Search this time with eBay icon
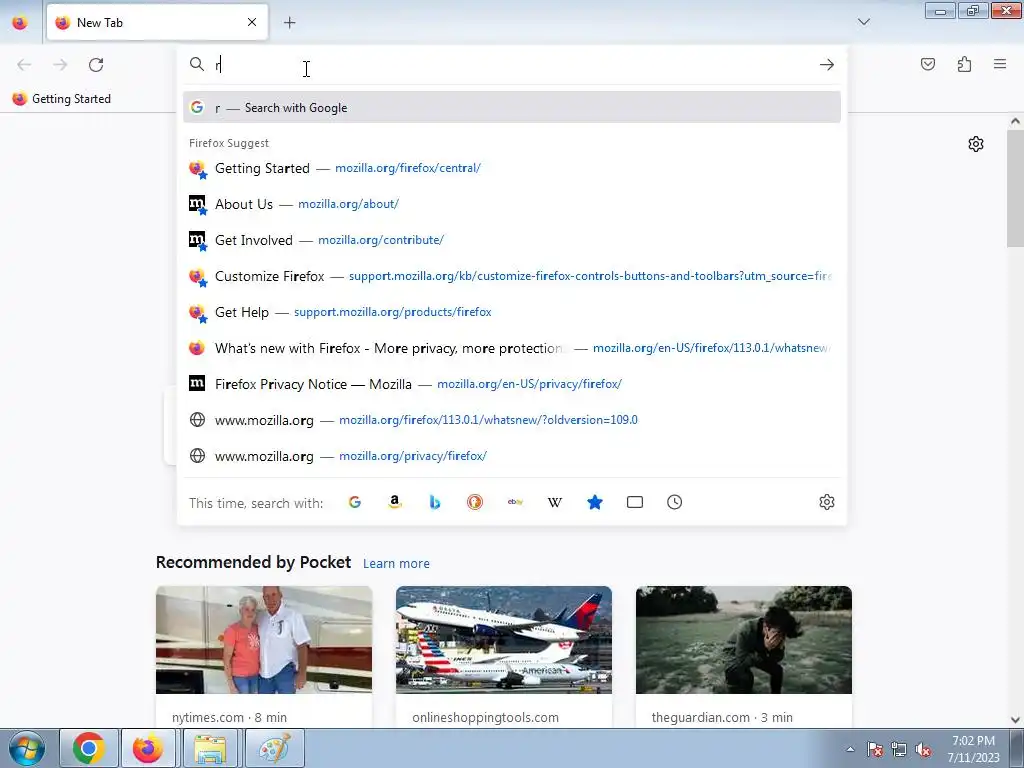This screenshot has width=1024, height=768. click(515, 502)
